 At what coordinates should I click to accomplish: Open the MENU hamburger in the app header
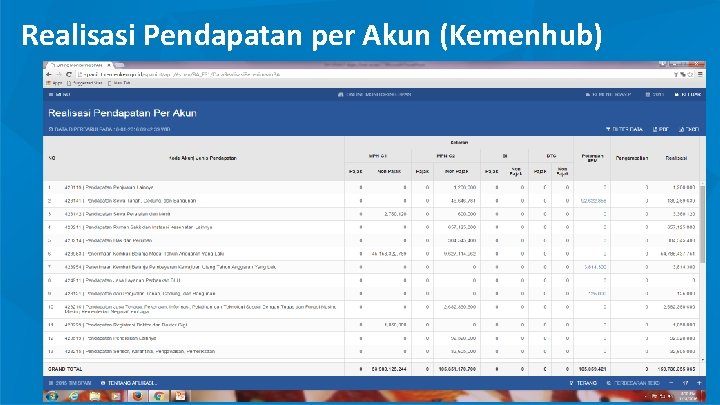click(60, 95)
